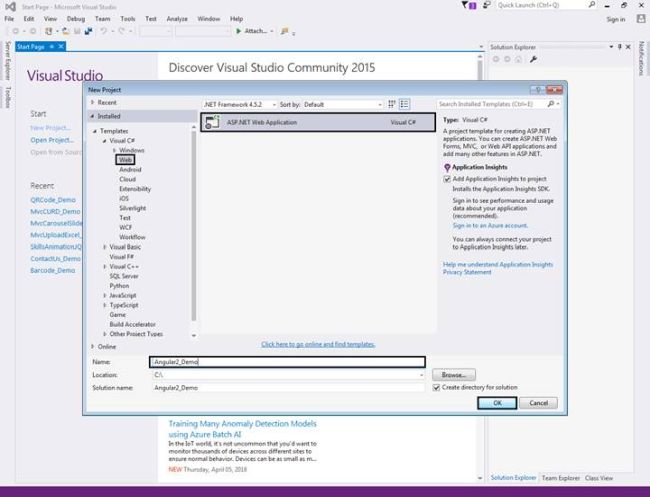
Task: Click Cancel in New Project dialog
Action: 538,403
